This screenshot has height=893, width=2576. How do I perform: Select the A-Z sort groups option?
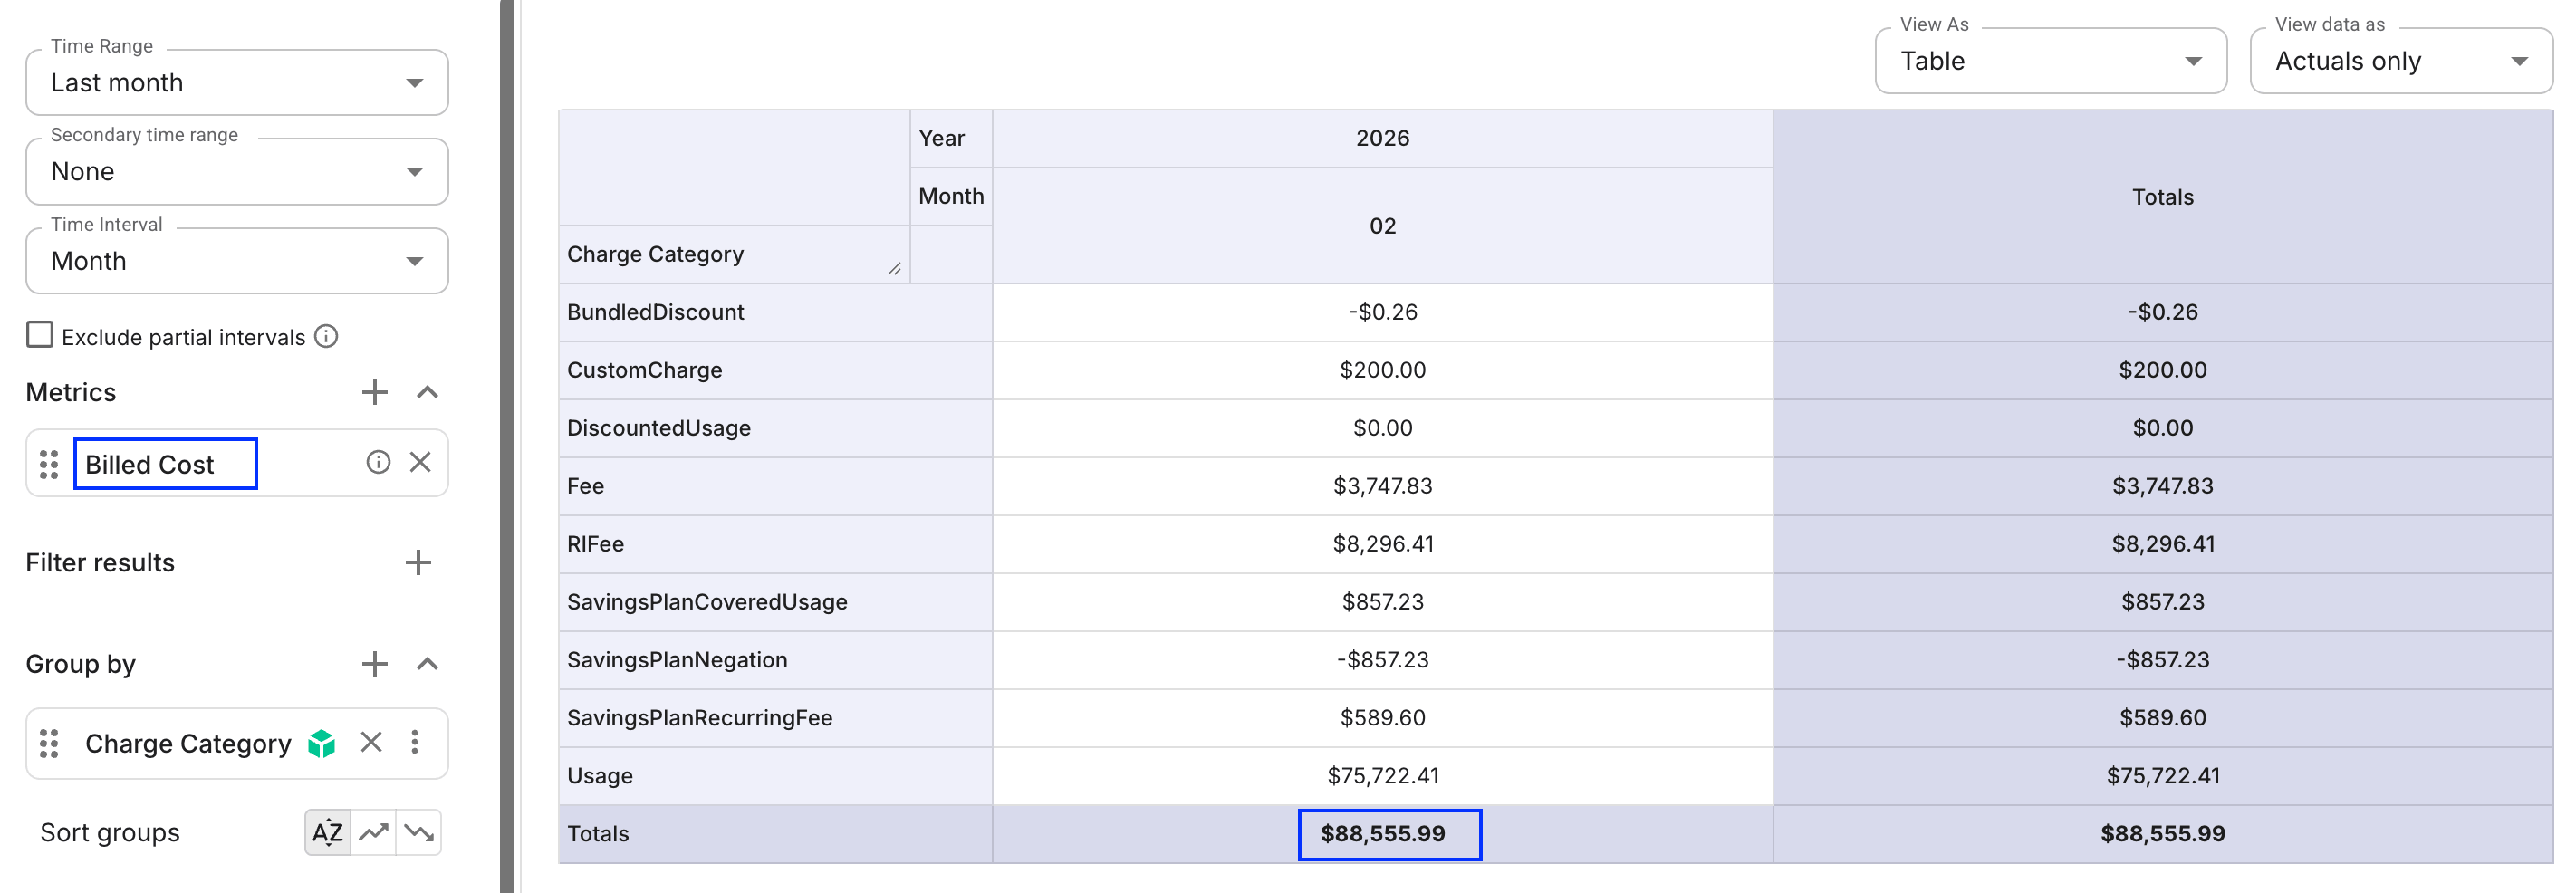[326, 831]
